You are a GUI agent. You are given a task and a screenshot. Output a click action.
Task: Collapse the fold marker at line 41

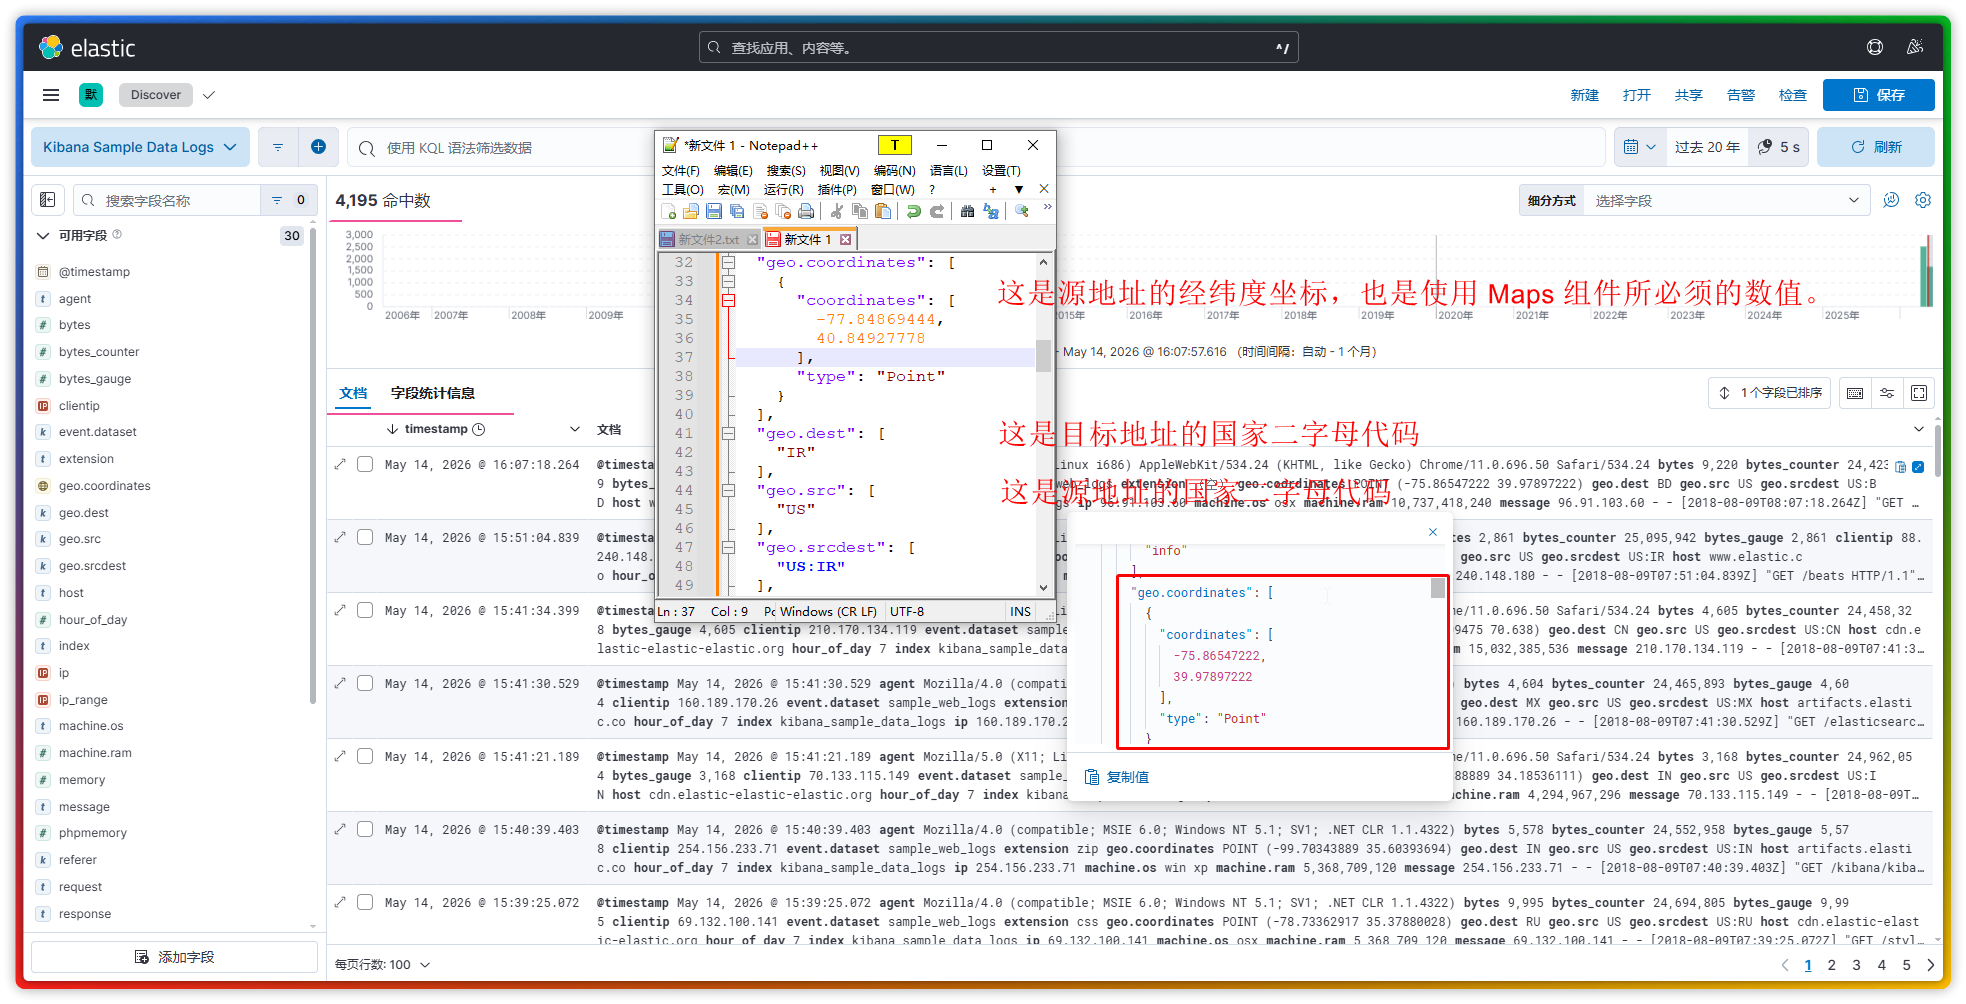coord(729,433)
